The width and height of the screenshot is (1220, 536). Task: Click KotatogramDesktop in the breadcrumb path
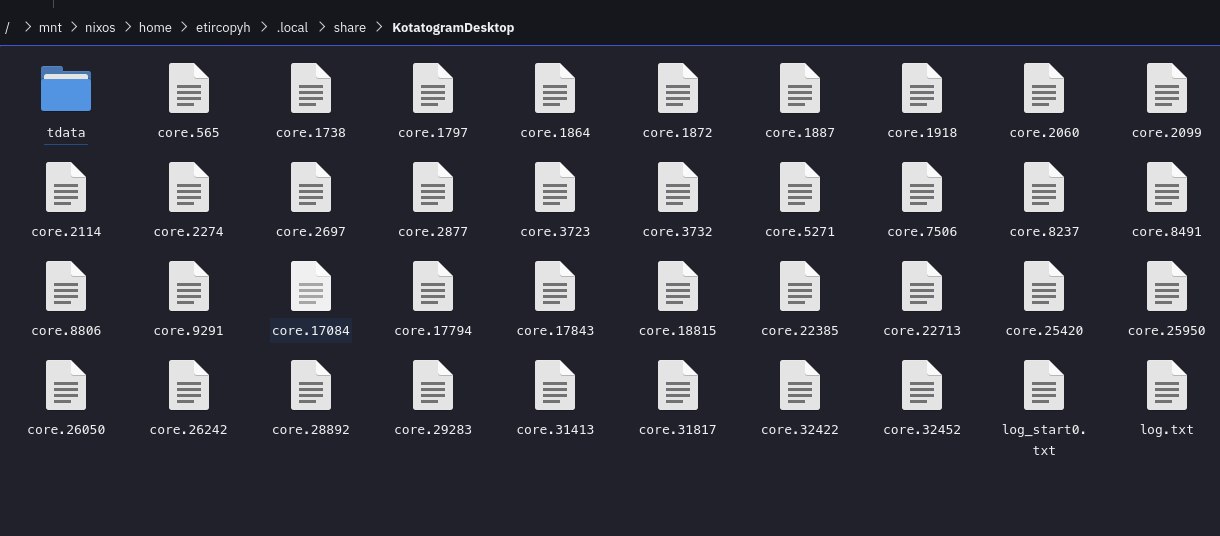coord(453,28)
